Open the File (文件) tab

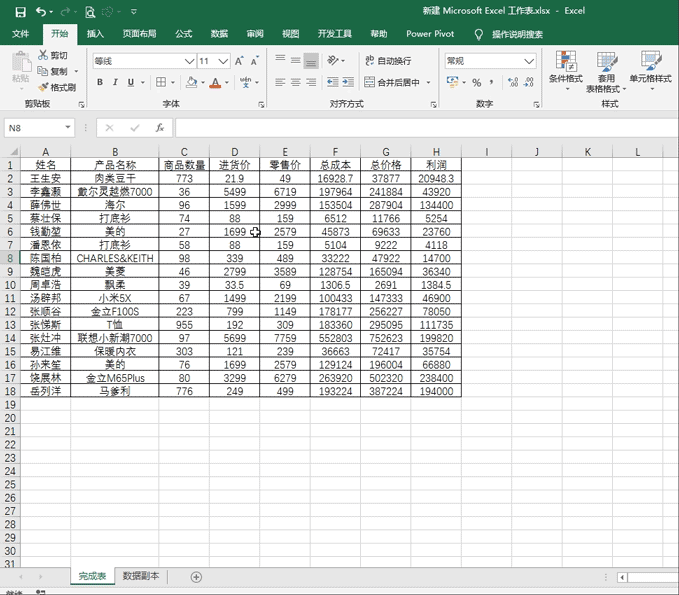click(20, 34)
